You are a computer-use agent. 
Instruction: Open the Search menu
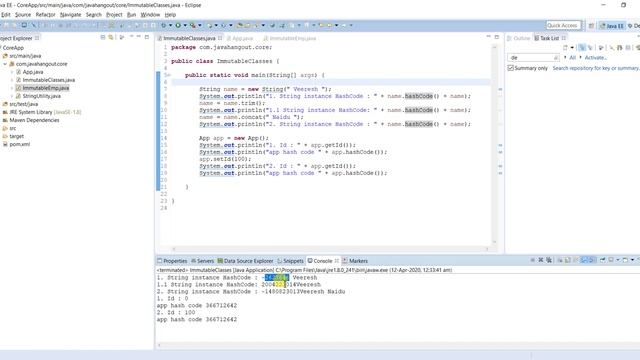click(93, 15)
